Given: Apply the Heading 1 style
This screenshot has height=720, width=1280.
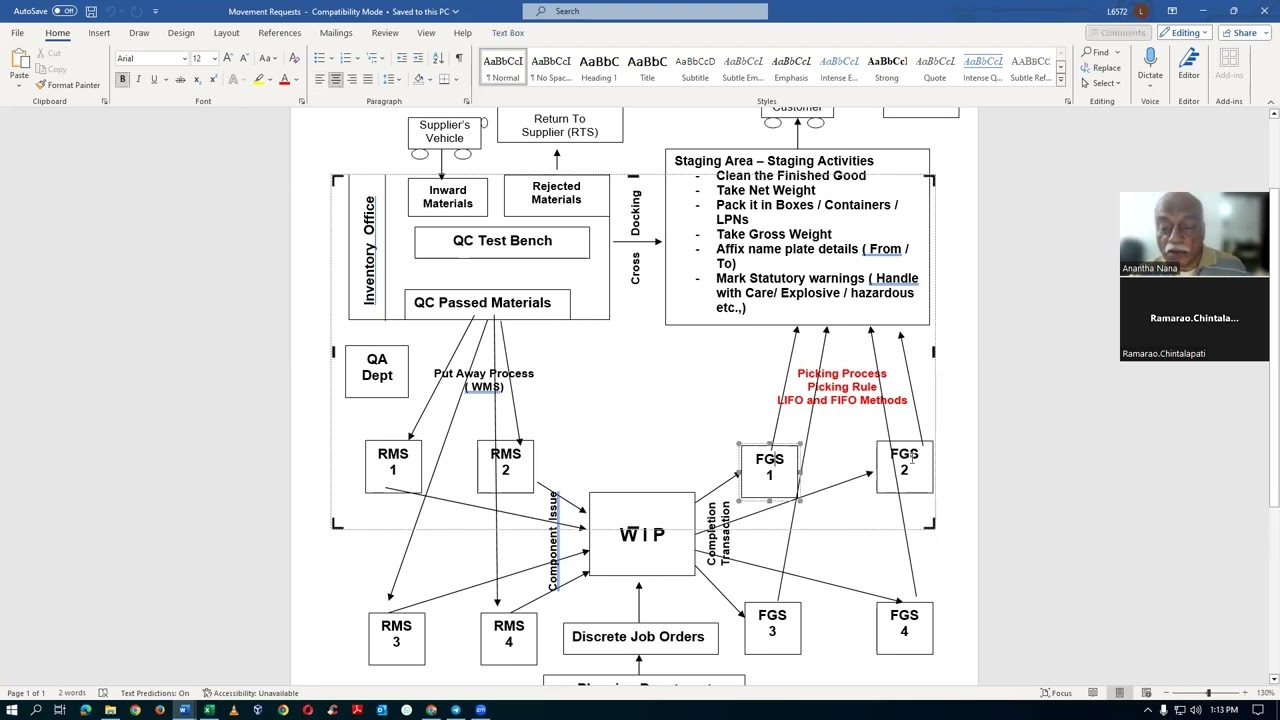Looking at the screenshot, I should (x=599, y=68).
